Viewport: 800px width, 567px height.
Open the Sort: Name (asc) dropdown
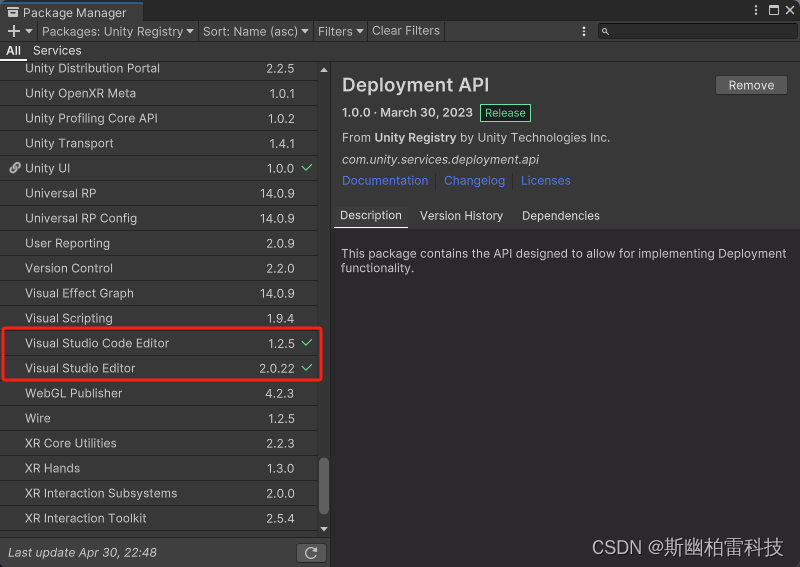[255, 32]
